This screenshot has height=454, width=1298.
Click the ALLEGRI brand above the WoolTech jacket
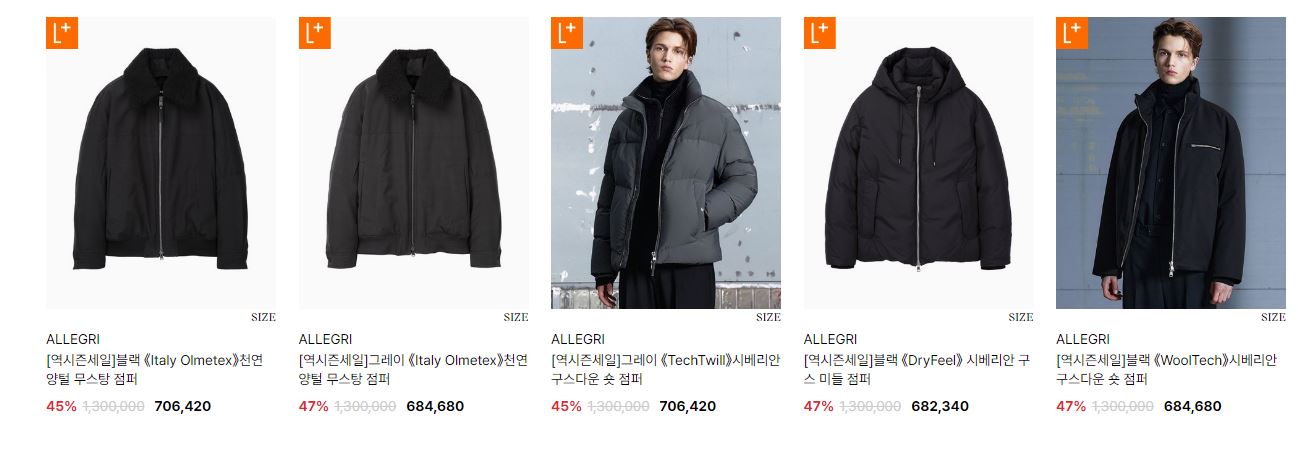(x=1082, y=339)
